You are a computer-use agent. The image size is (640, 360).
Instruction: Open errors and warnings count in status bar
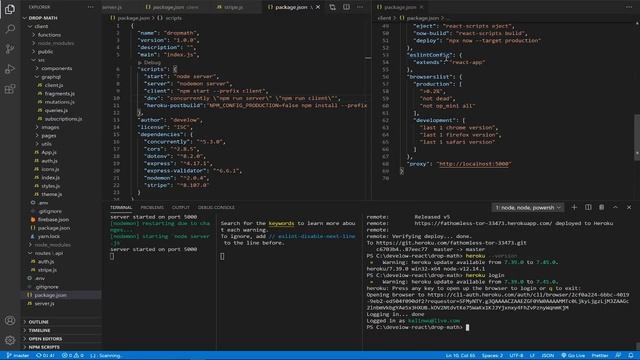(x=73, y=356)
